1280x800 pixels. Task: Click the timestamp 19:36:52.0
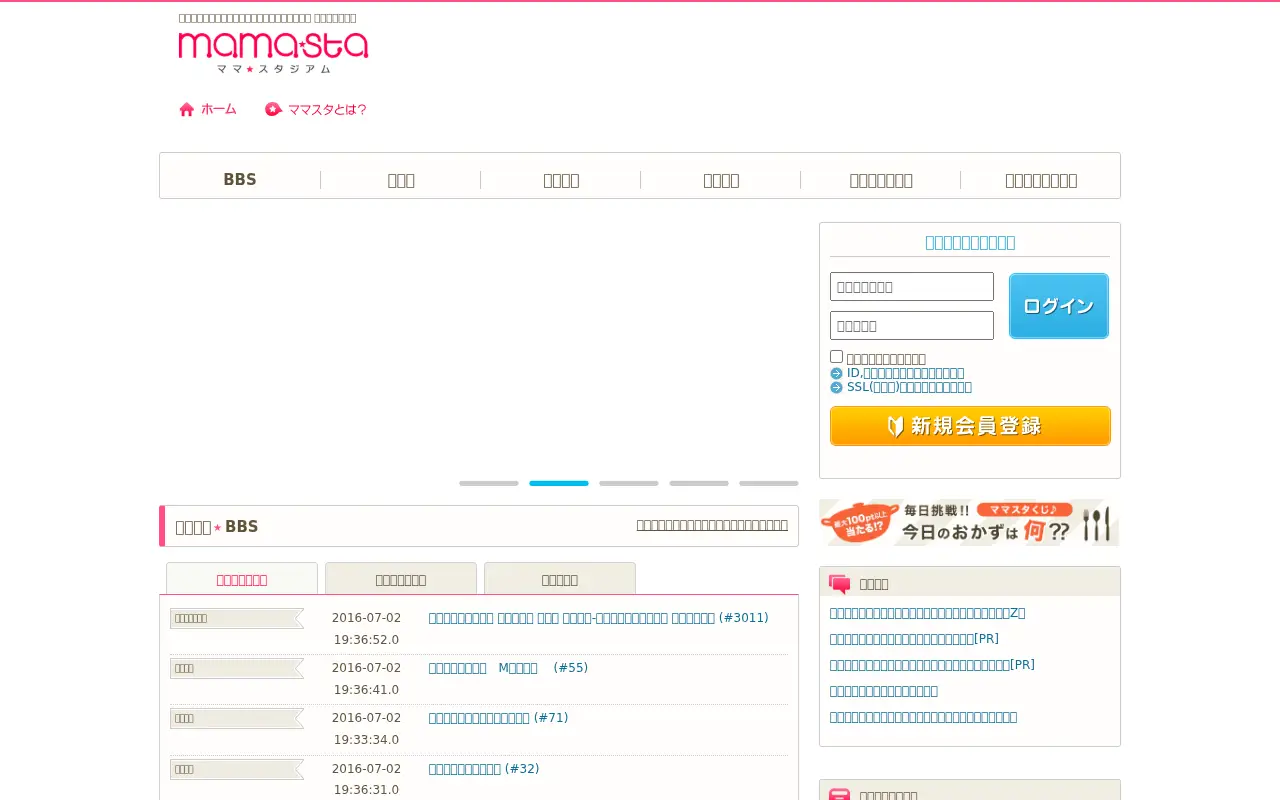coord(366,640)
